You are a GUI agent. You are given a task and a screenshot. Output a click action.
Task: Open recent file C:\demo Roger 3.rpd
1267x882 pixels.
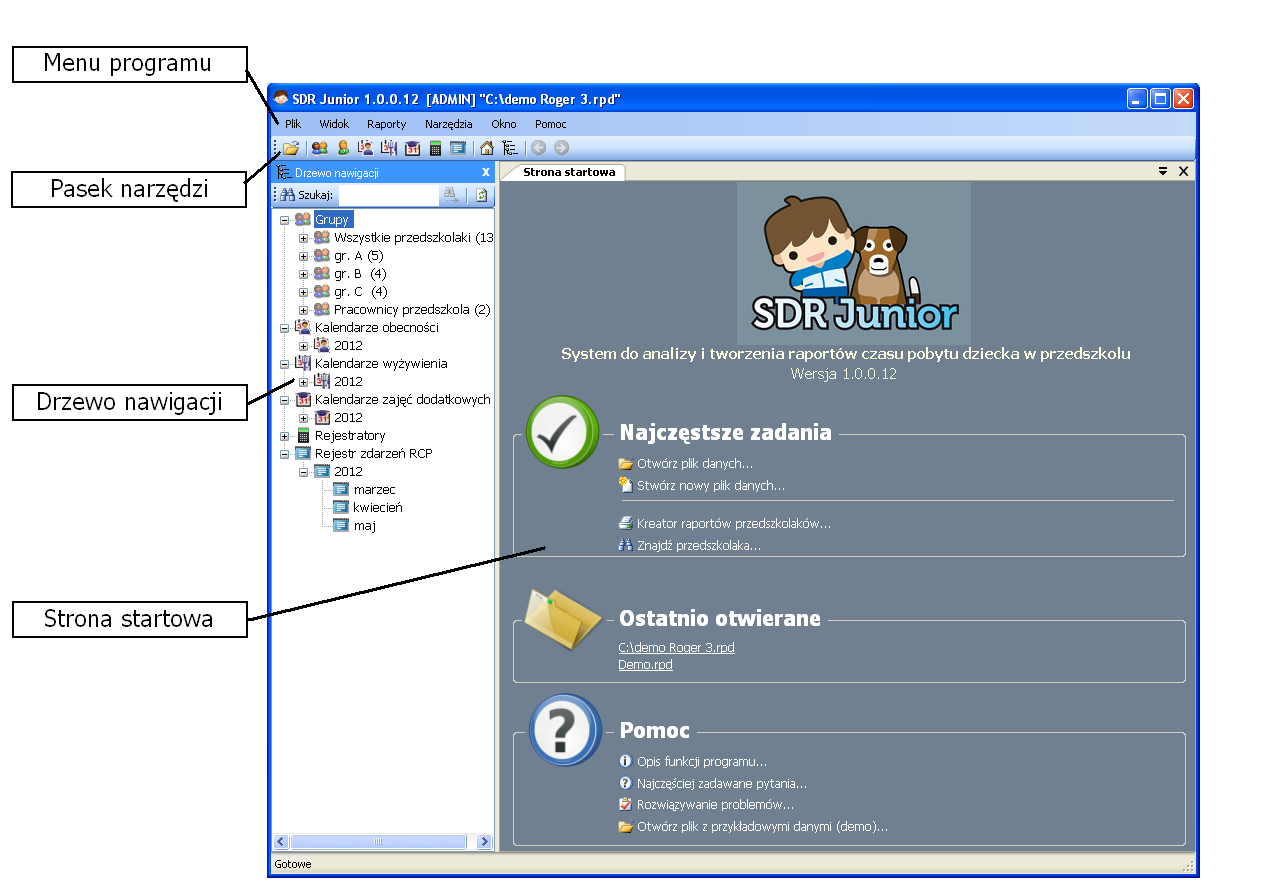pos(676,648)
